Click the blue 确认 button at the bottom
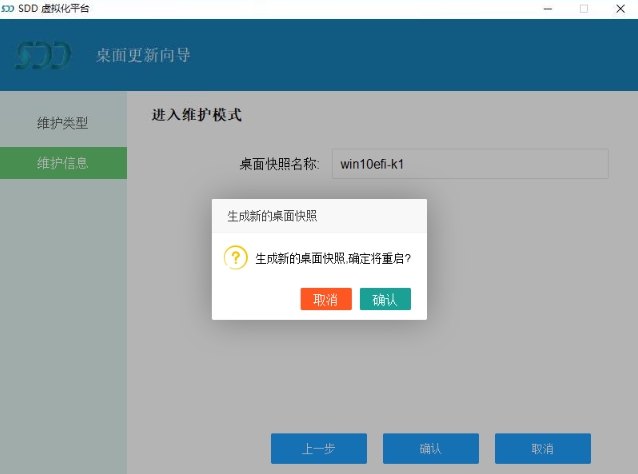This screenshot has height=474, width=638. click(x=430, y=448)
